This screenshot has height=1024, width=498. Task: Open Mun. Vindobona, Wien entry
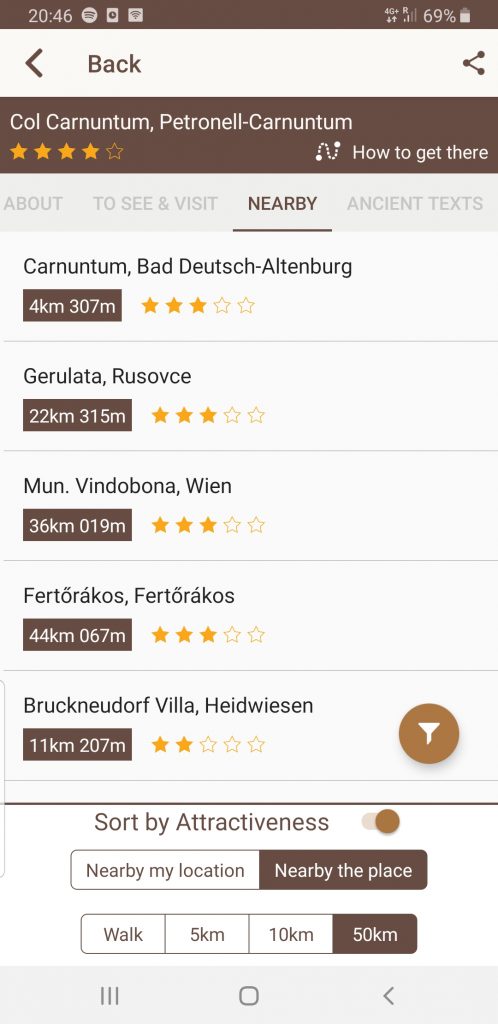coord(249,506)
